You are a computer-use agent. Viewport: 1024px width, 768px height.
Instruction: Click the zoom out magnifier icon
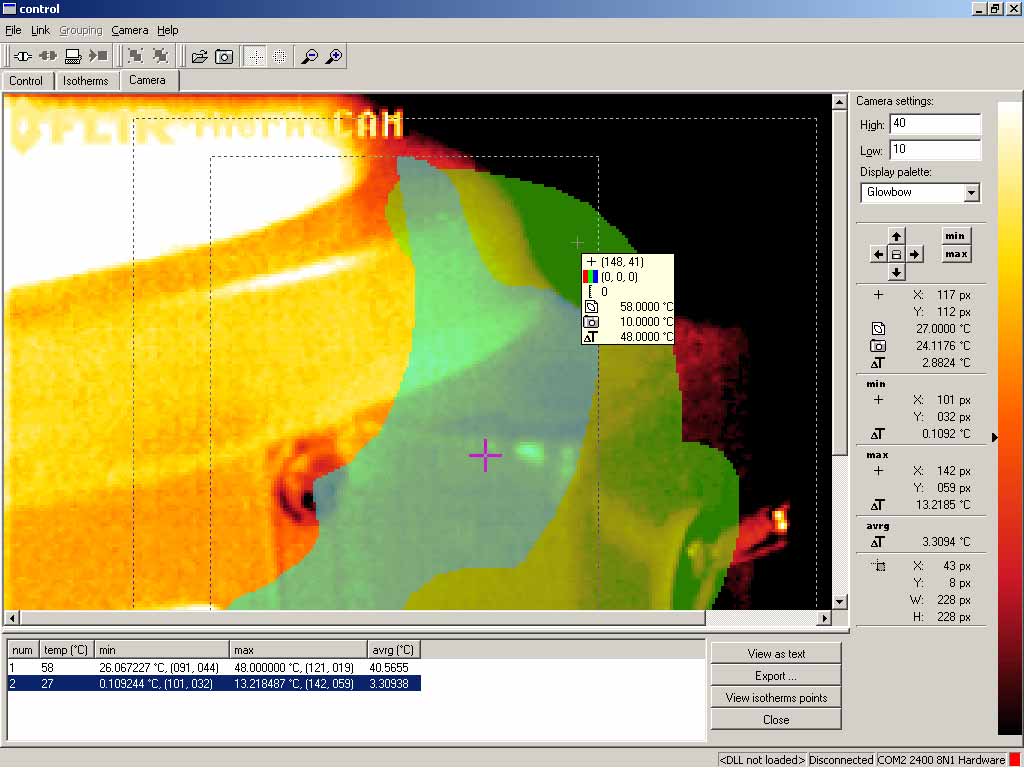(310, 57)
